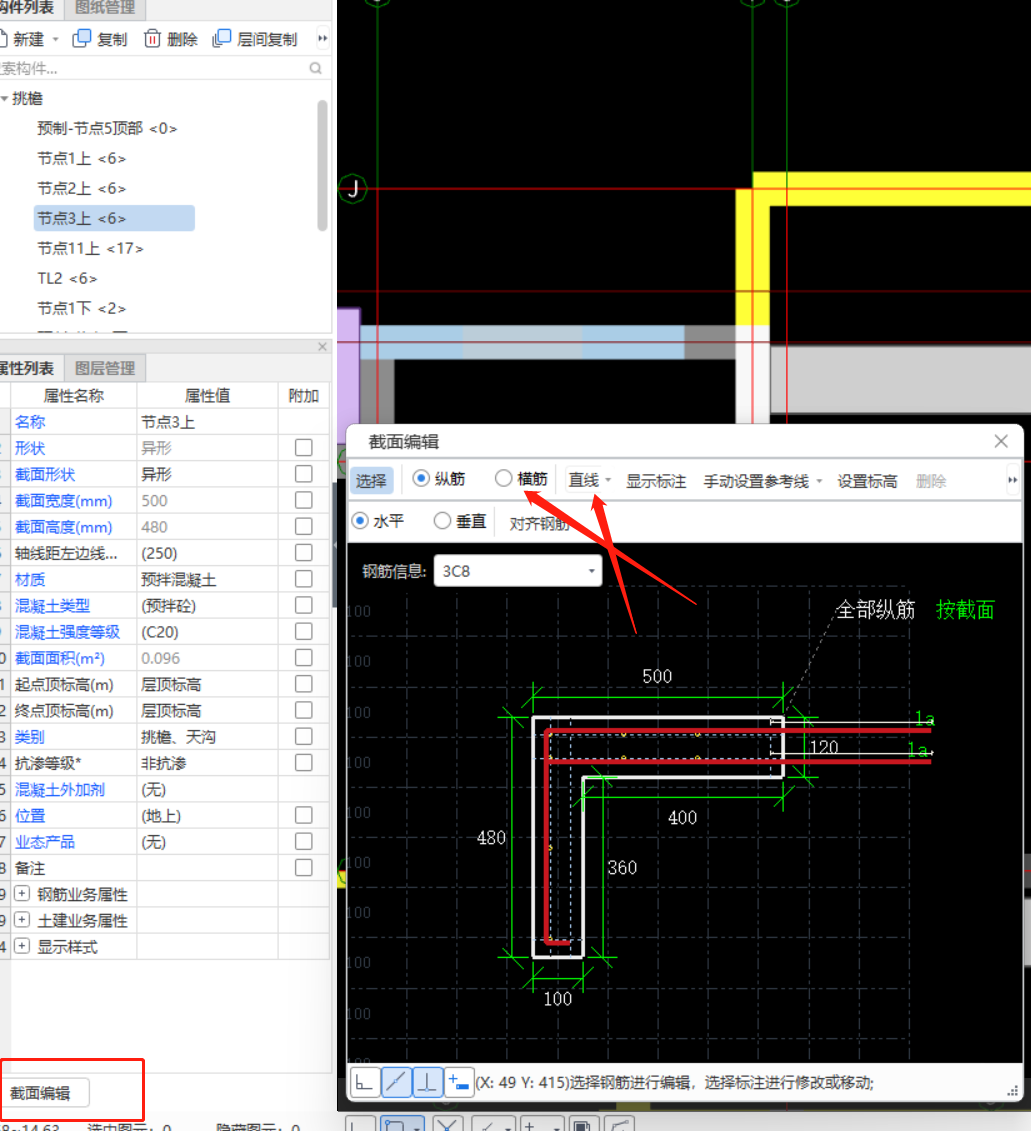Screen dimensions: 1031x1131
Task: Select tree item 预制-节点5顶部 <0>
Action: pos(107,128)
